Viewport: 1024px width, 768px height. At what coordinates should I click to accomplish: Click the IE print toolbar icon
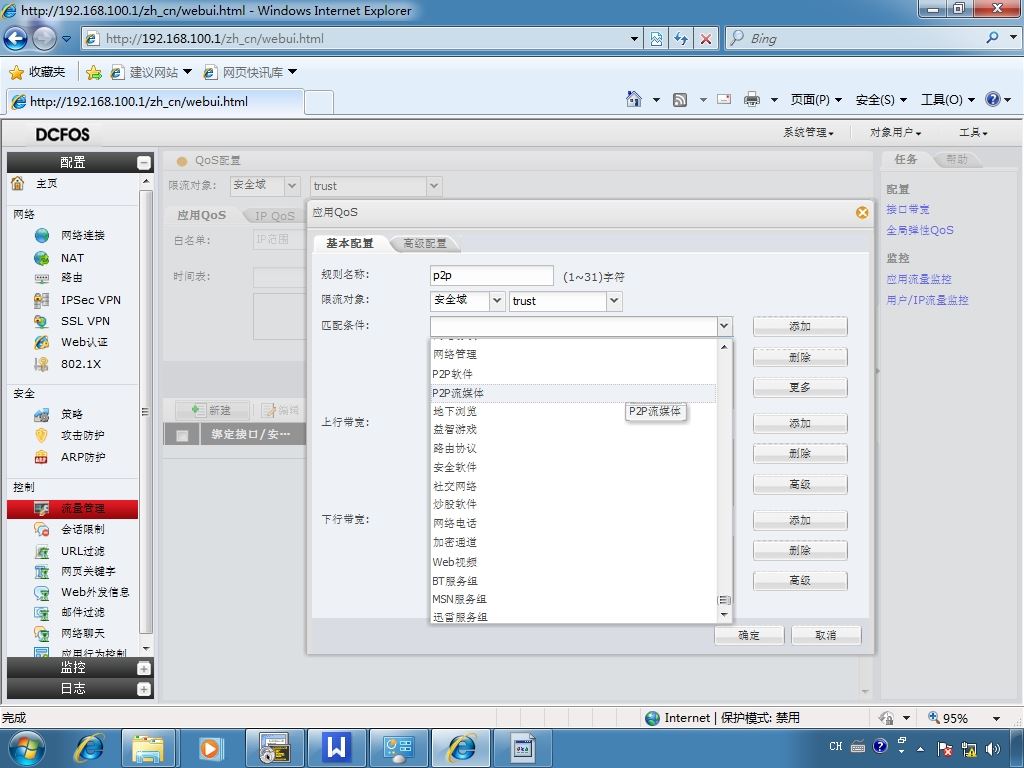(752, 99)
